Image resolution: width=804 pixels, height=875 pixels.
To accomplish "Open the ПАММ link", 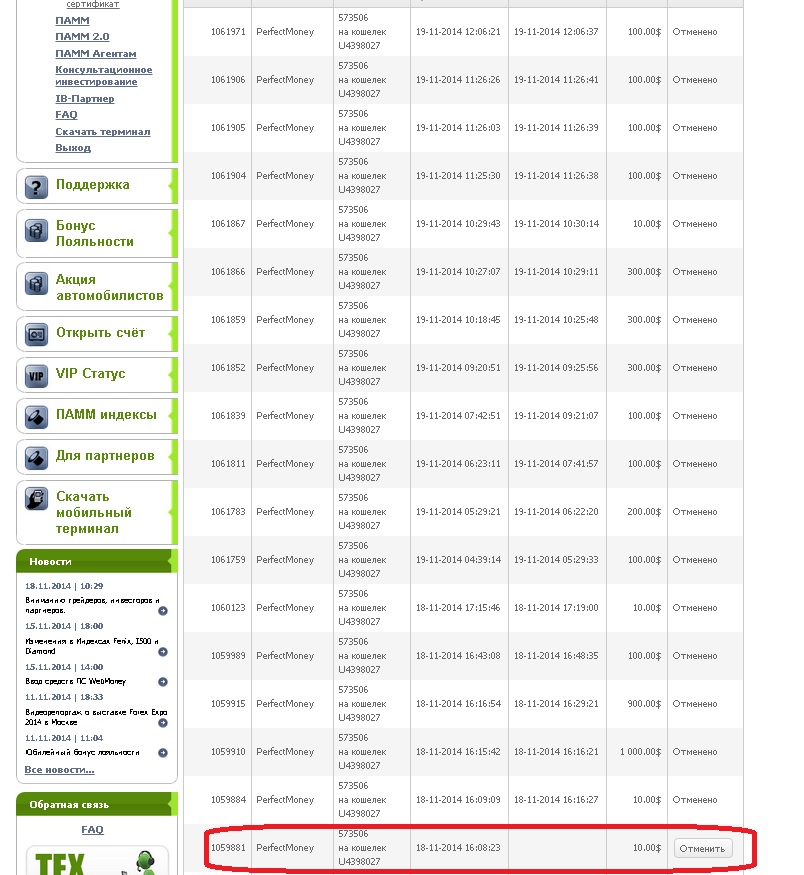I will (72, 21).
